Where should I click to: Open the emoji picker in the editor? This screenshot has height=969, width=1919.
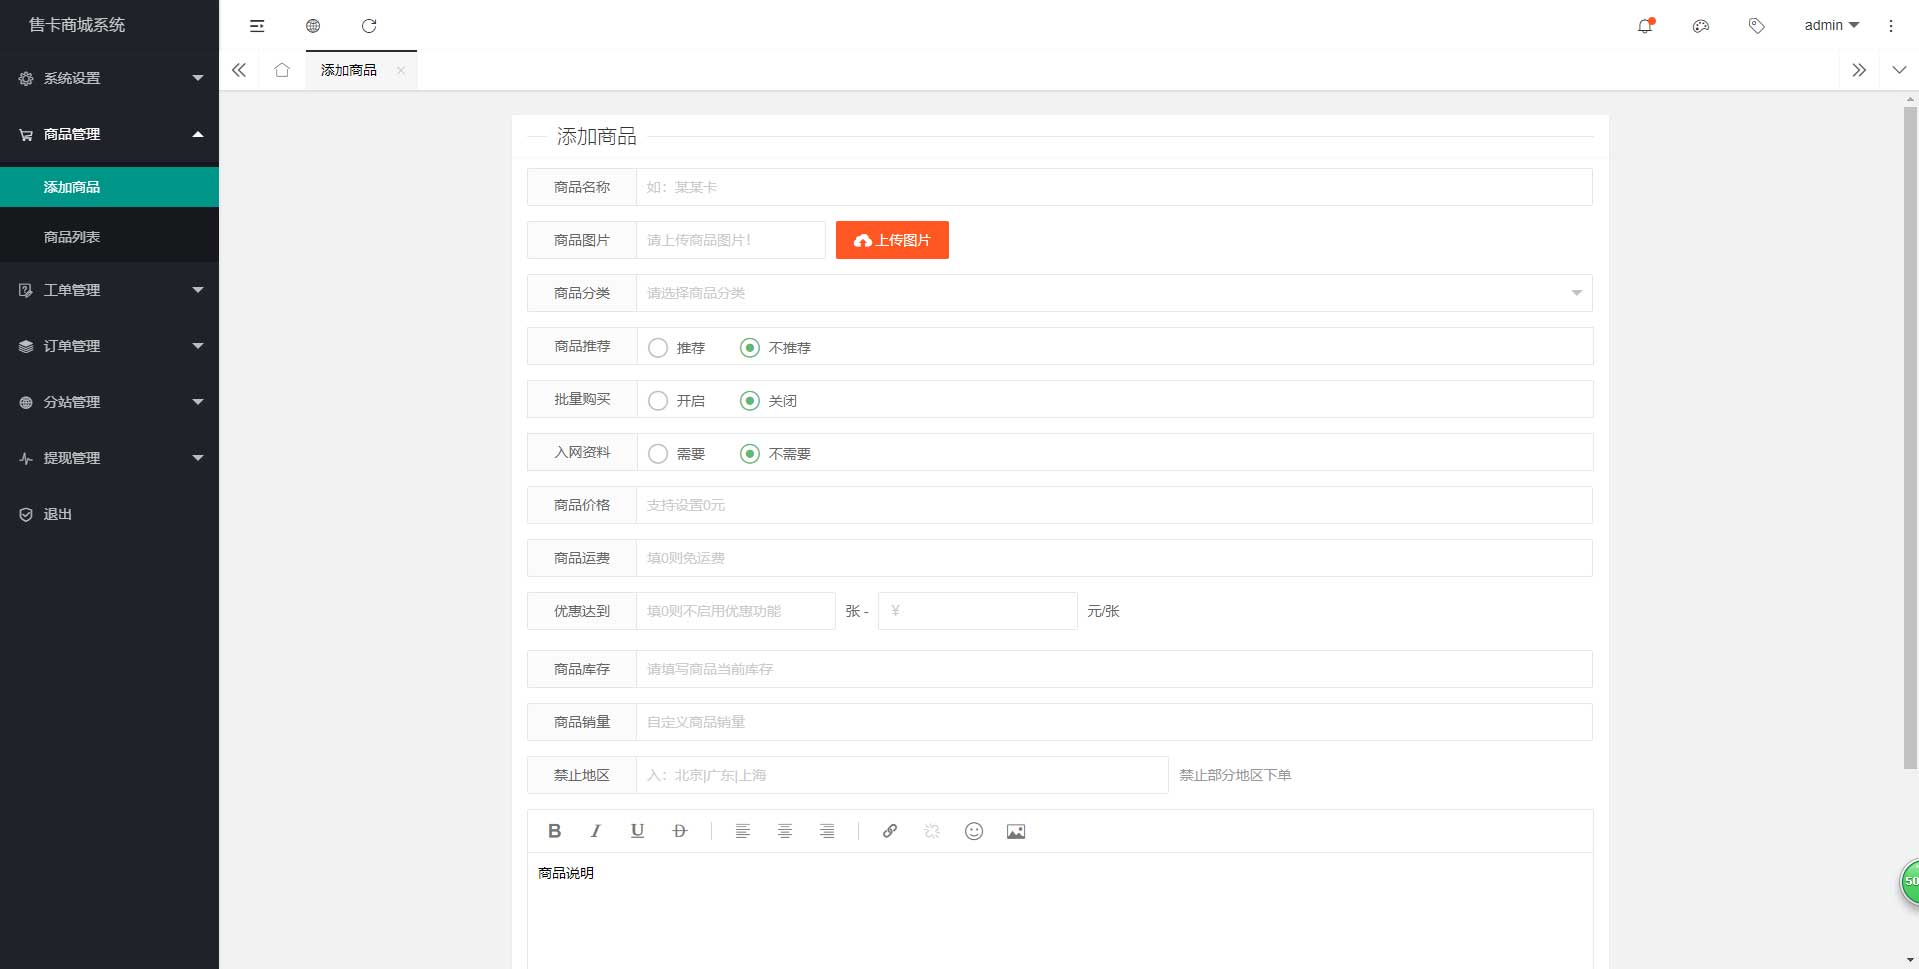(973, 831)
